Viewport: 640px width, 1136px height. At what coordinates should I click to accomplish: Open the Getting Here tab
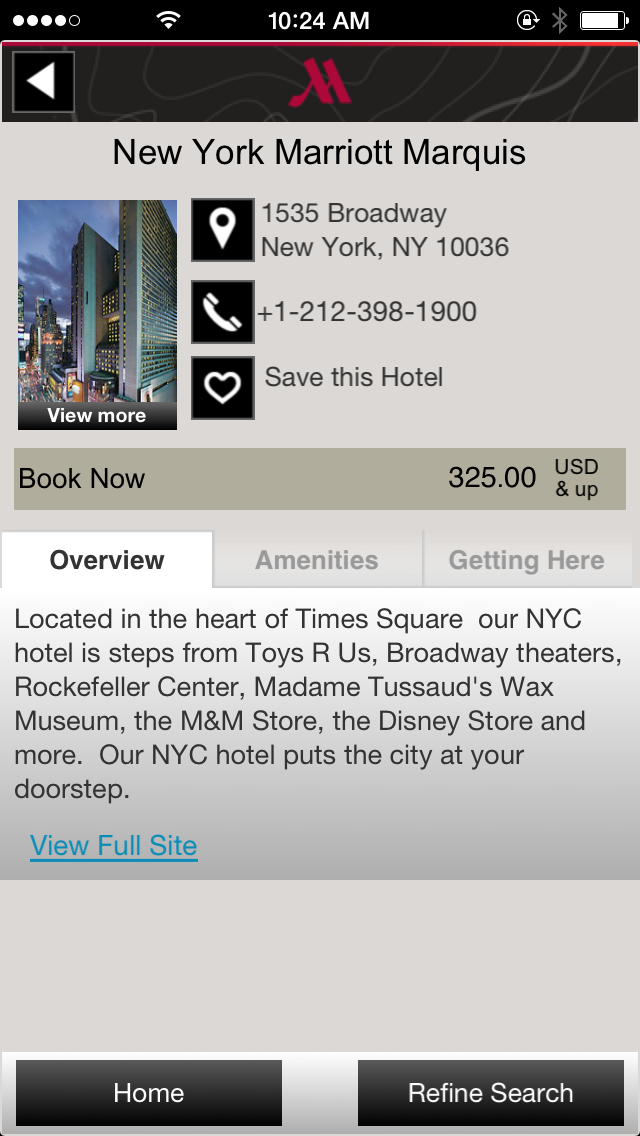point(528,560)
